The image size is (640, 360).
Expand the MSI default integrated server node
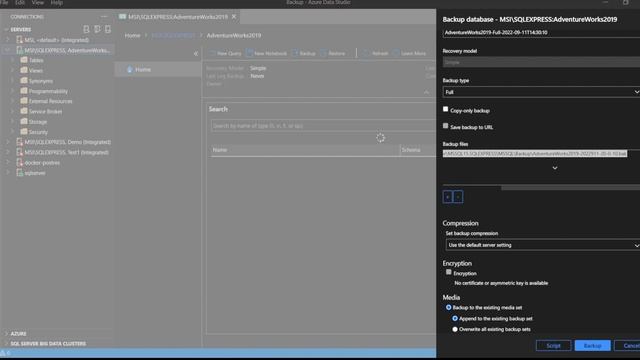pyautogui.click(x=8, y=40)
